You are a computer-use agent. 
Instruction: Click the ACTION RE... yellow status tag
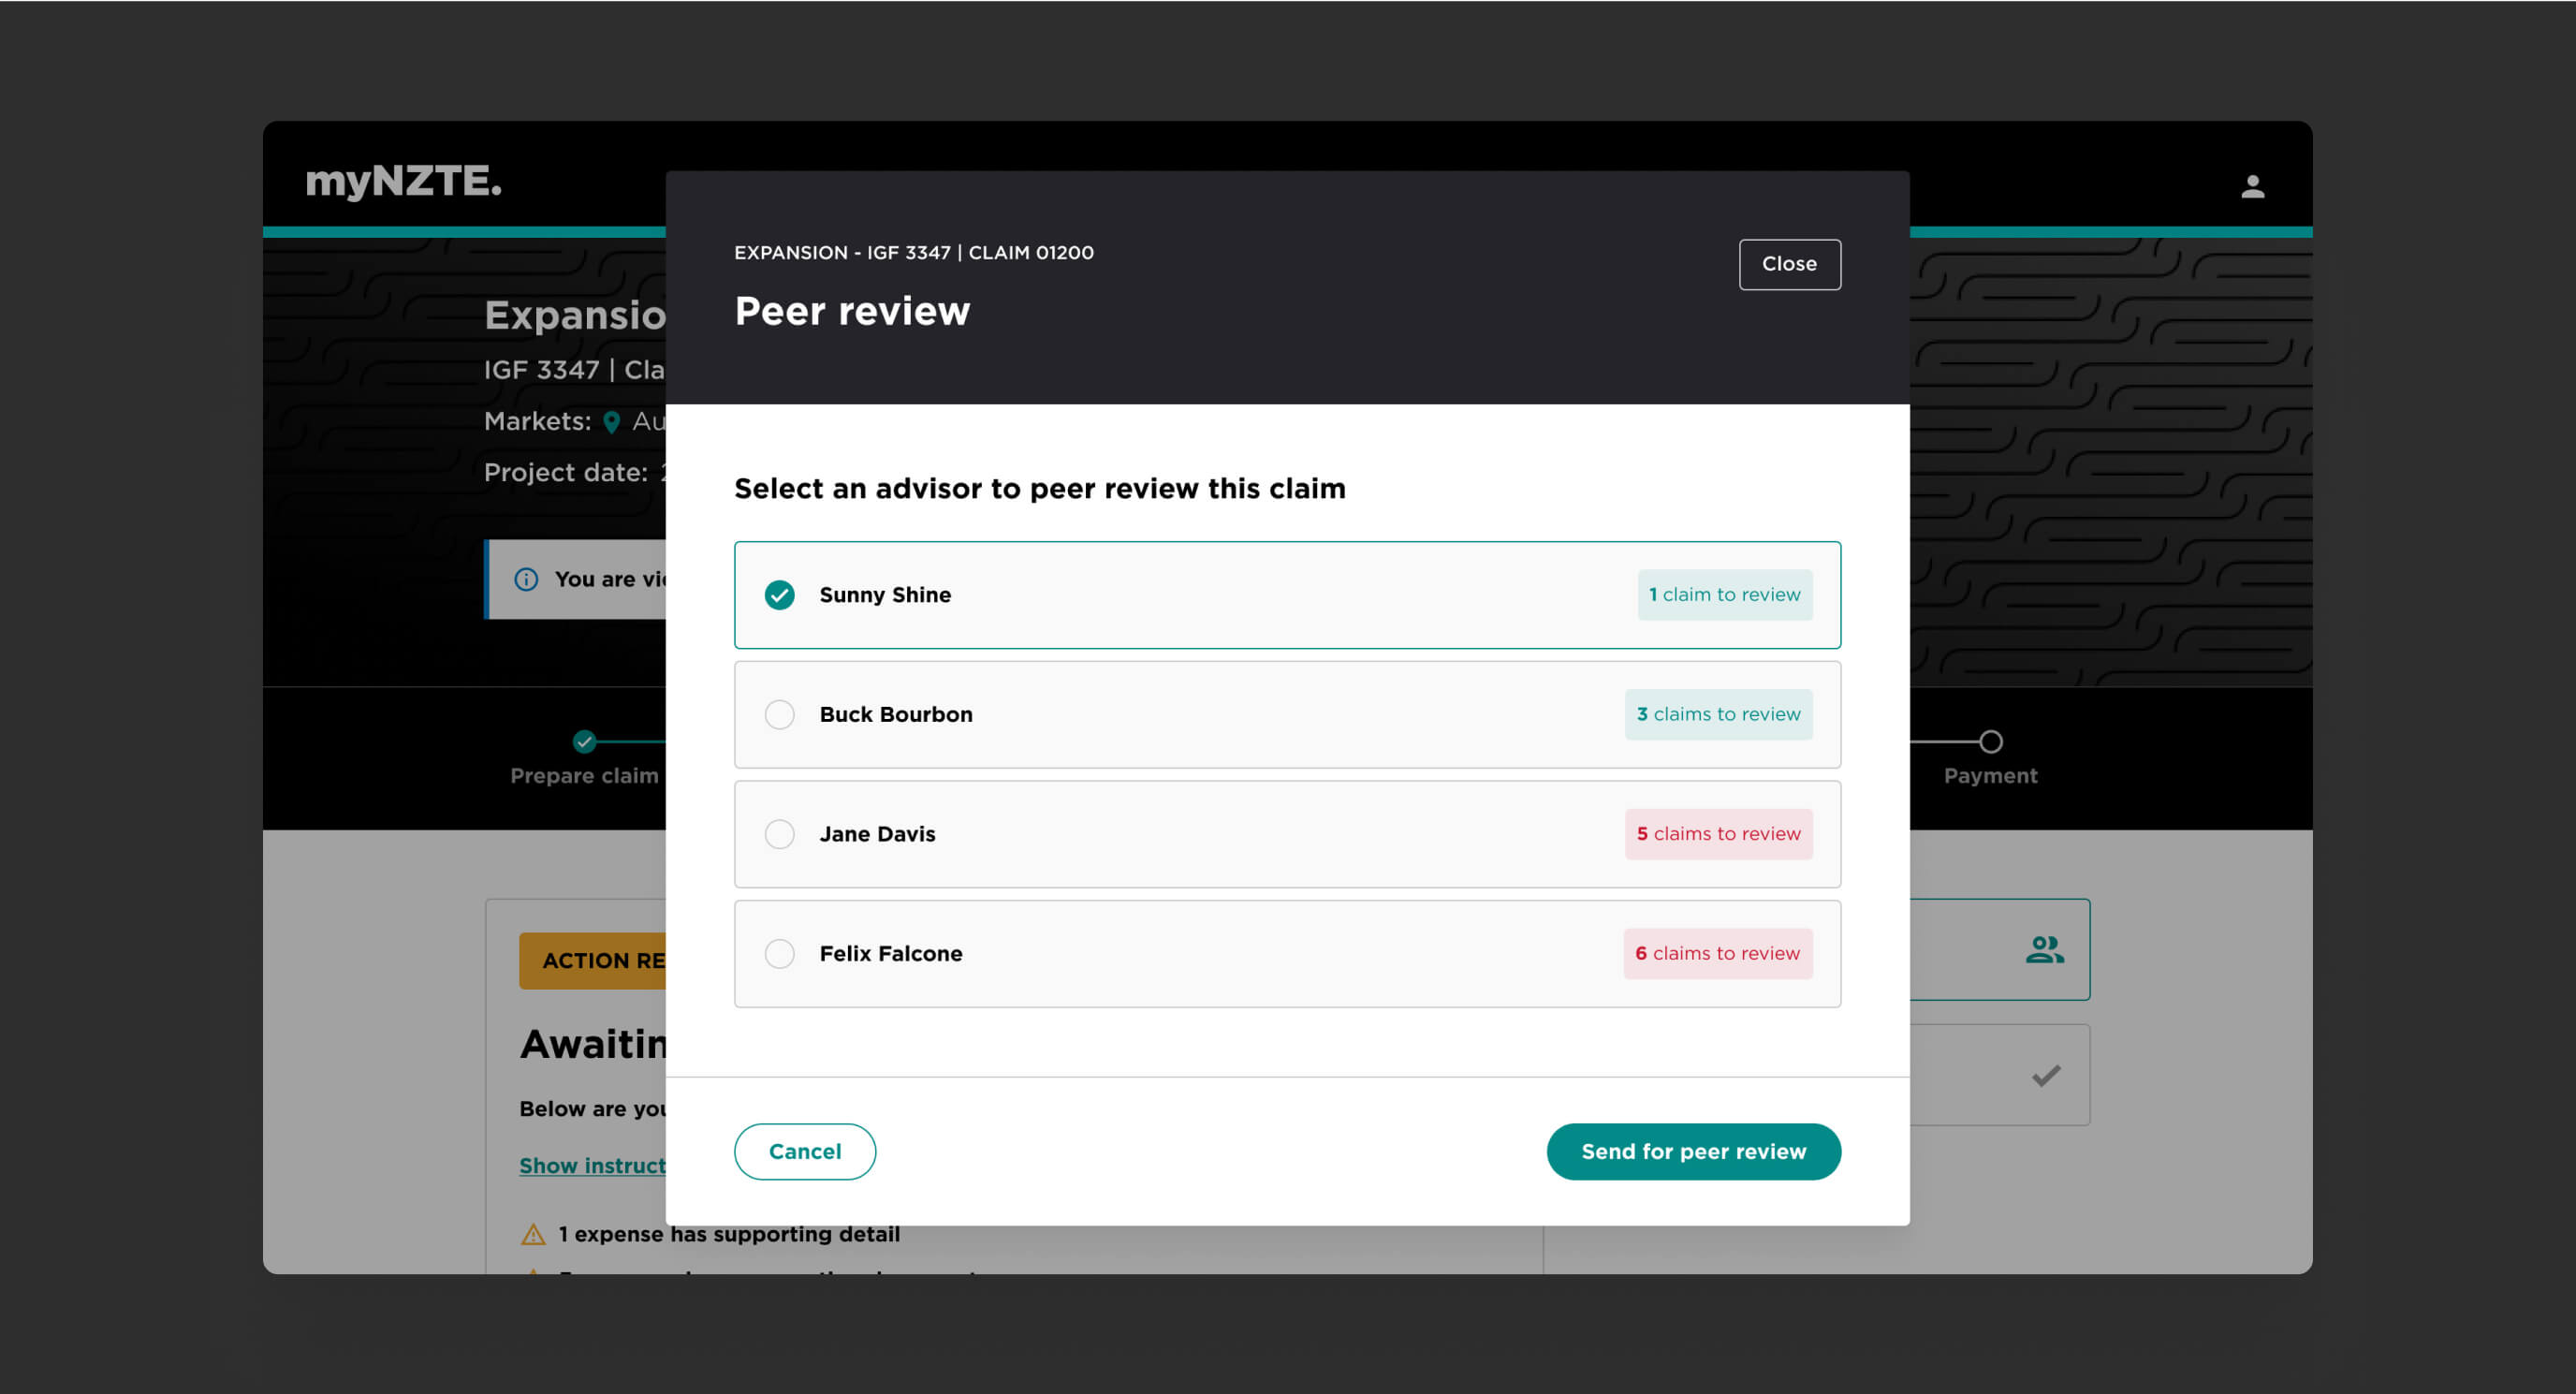pyautogui.click(x=593, y=961)
